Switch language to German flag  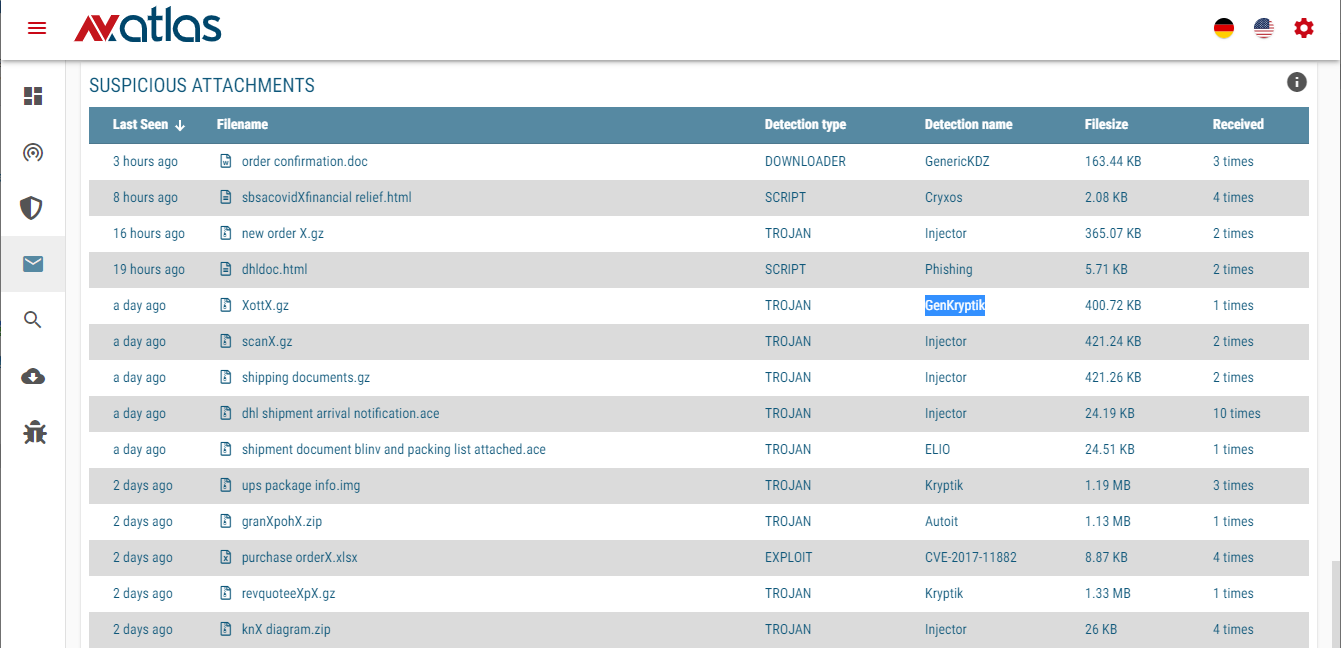click(x=1224, y=28)
